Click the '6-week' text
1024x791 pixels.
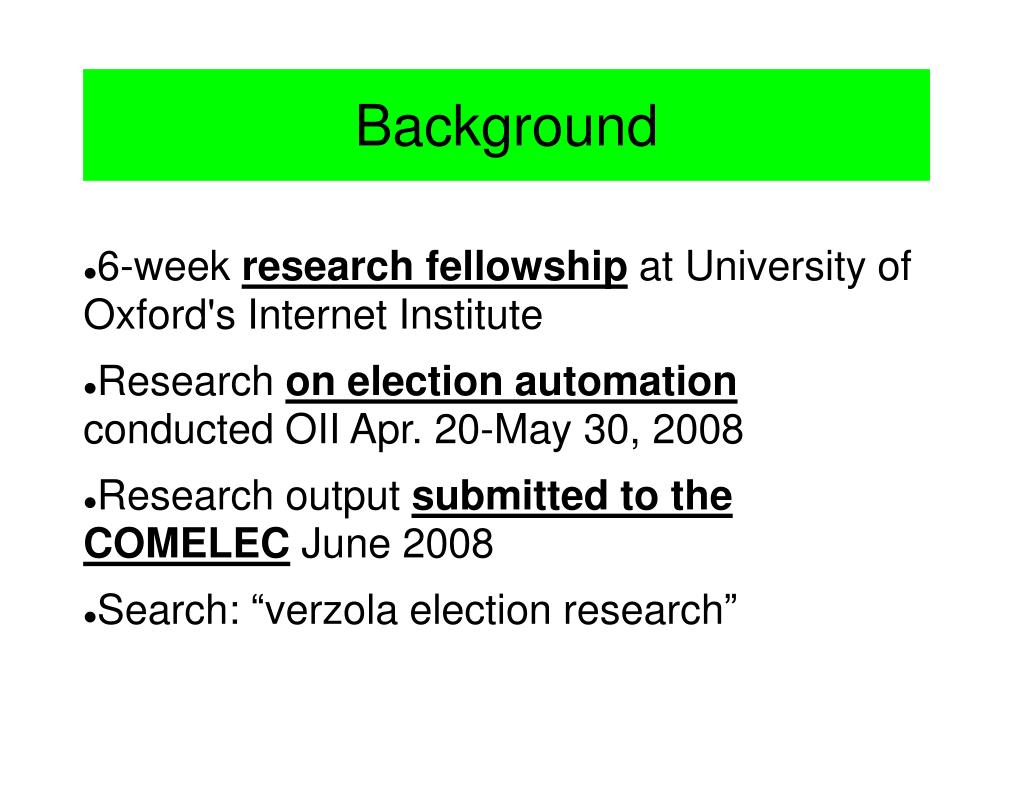(164, 266)
